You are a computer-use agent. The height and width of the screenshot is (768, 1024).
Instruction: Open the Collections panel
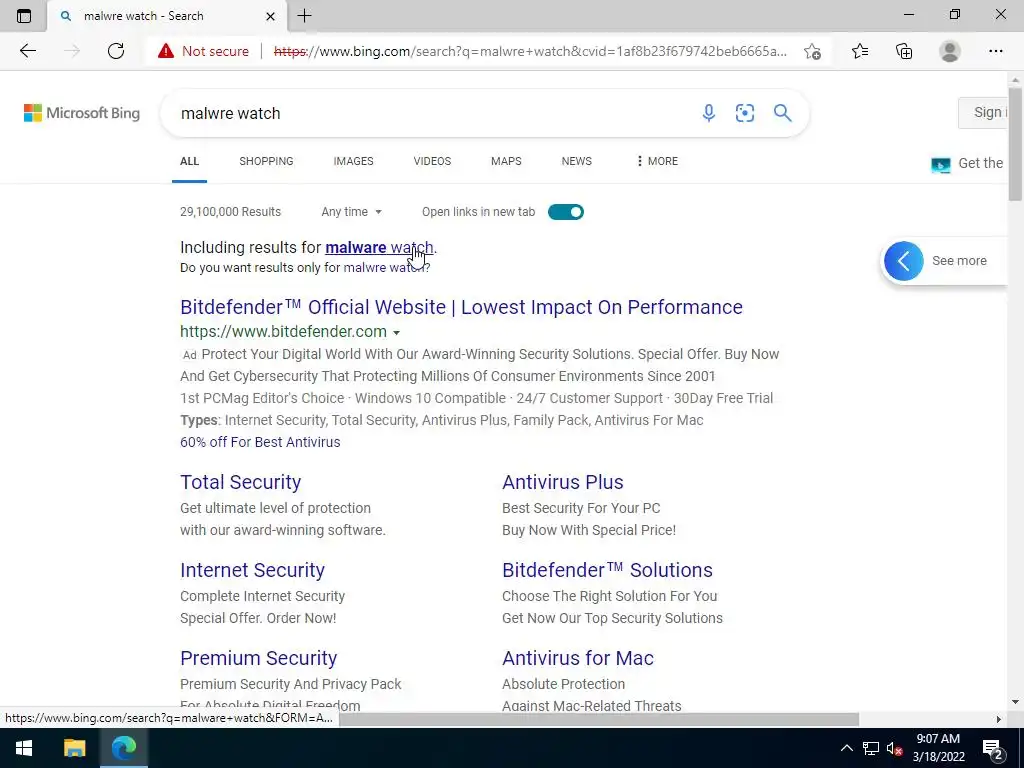coord(904,51)
